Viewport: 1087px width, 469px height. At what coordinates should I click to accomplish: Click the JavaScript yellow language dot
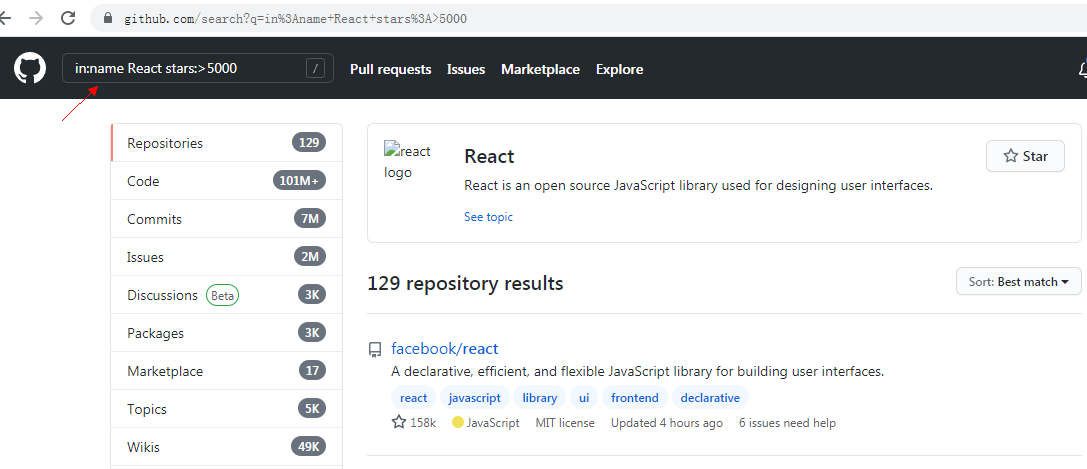[458, 422]
